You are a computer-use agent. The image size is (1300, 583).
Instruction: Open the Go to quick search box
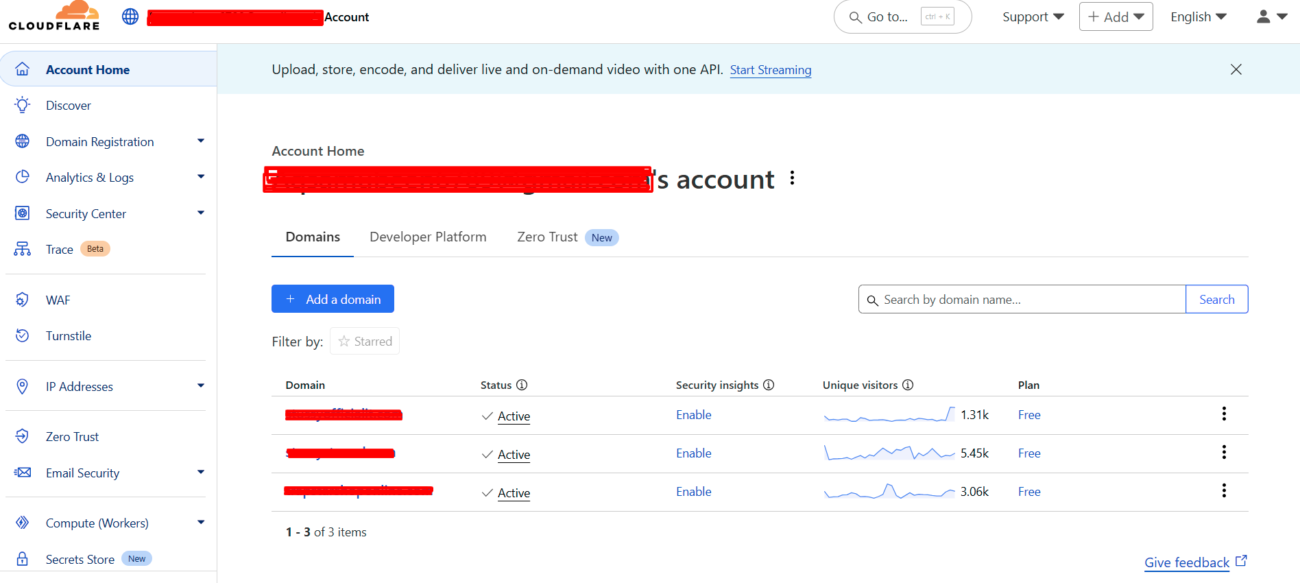[x=903, y=17]
